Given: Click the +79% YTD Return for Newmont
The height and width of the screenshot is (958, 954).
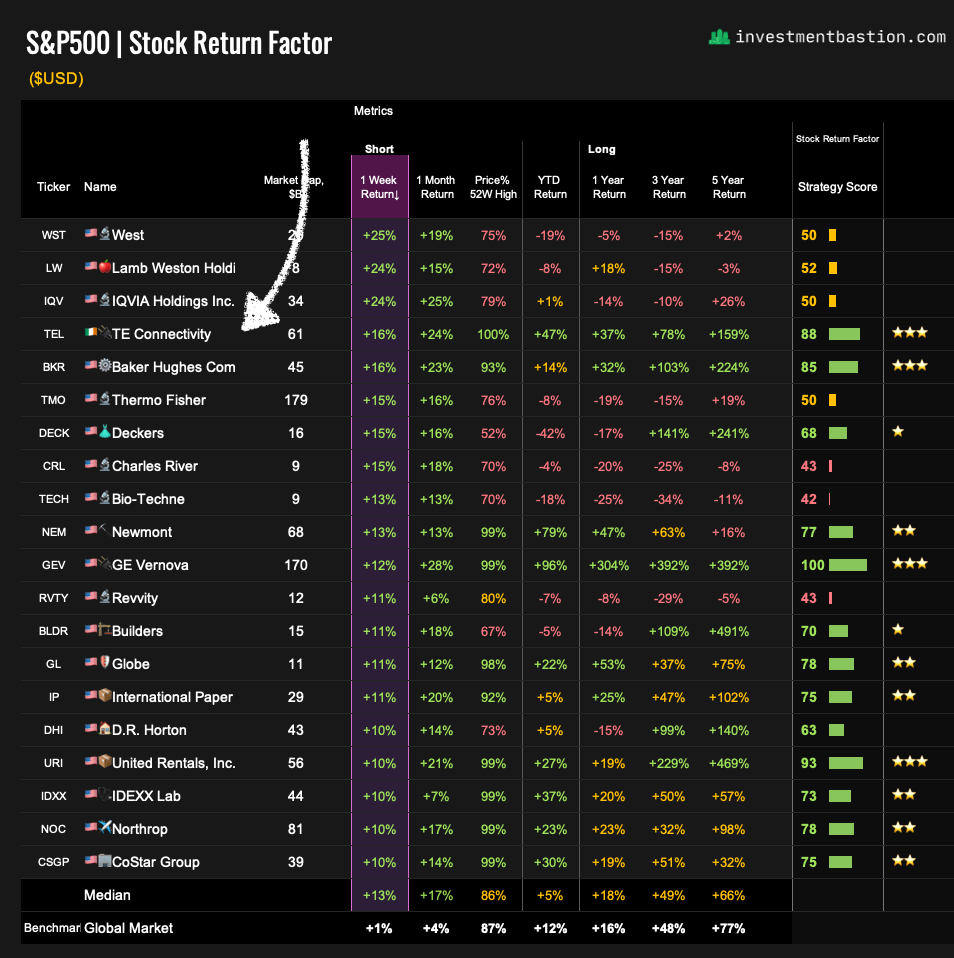Looking at the screenshot, I should coord(550,532).
